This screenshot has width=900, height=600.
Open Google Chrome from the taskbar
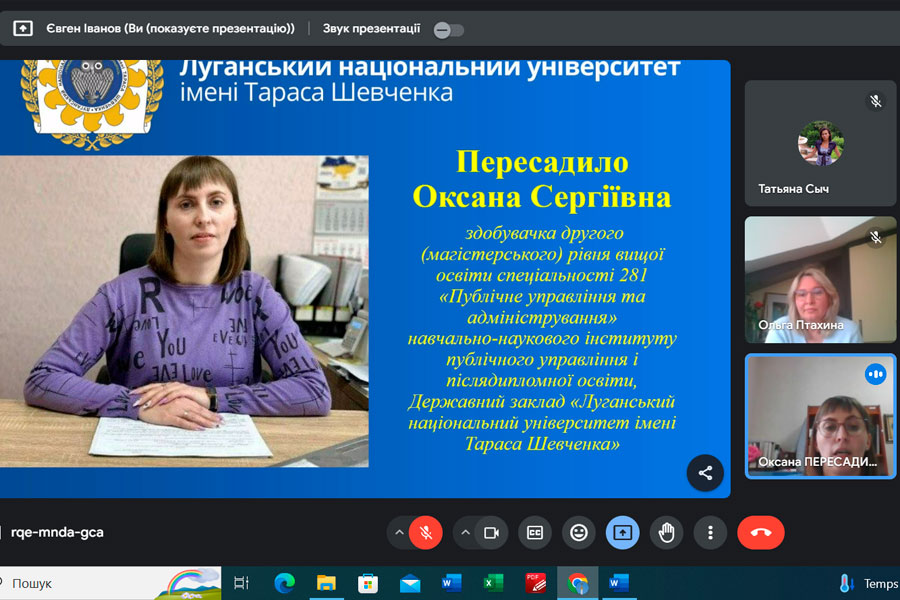click(x=577, y=583)
